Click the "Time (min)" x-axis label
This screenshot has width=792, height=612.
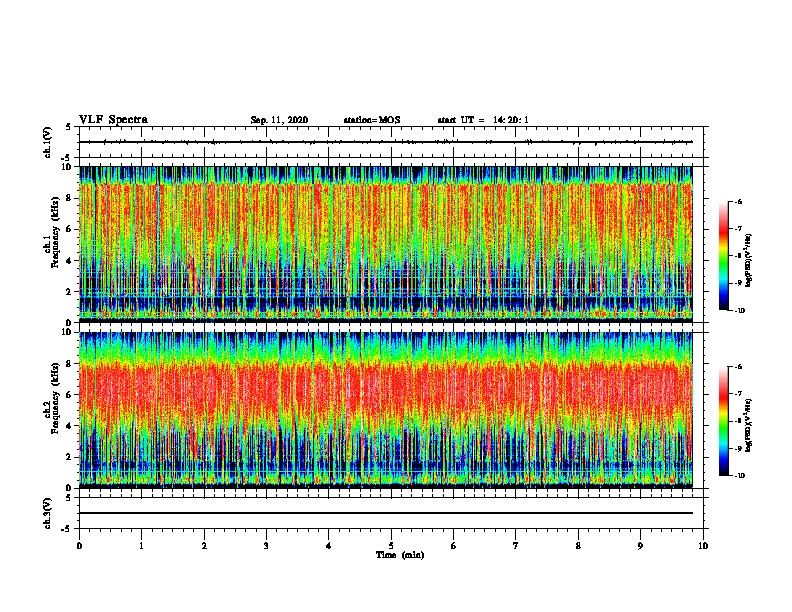(400, 555)
